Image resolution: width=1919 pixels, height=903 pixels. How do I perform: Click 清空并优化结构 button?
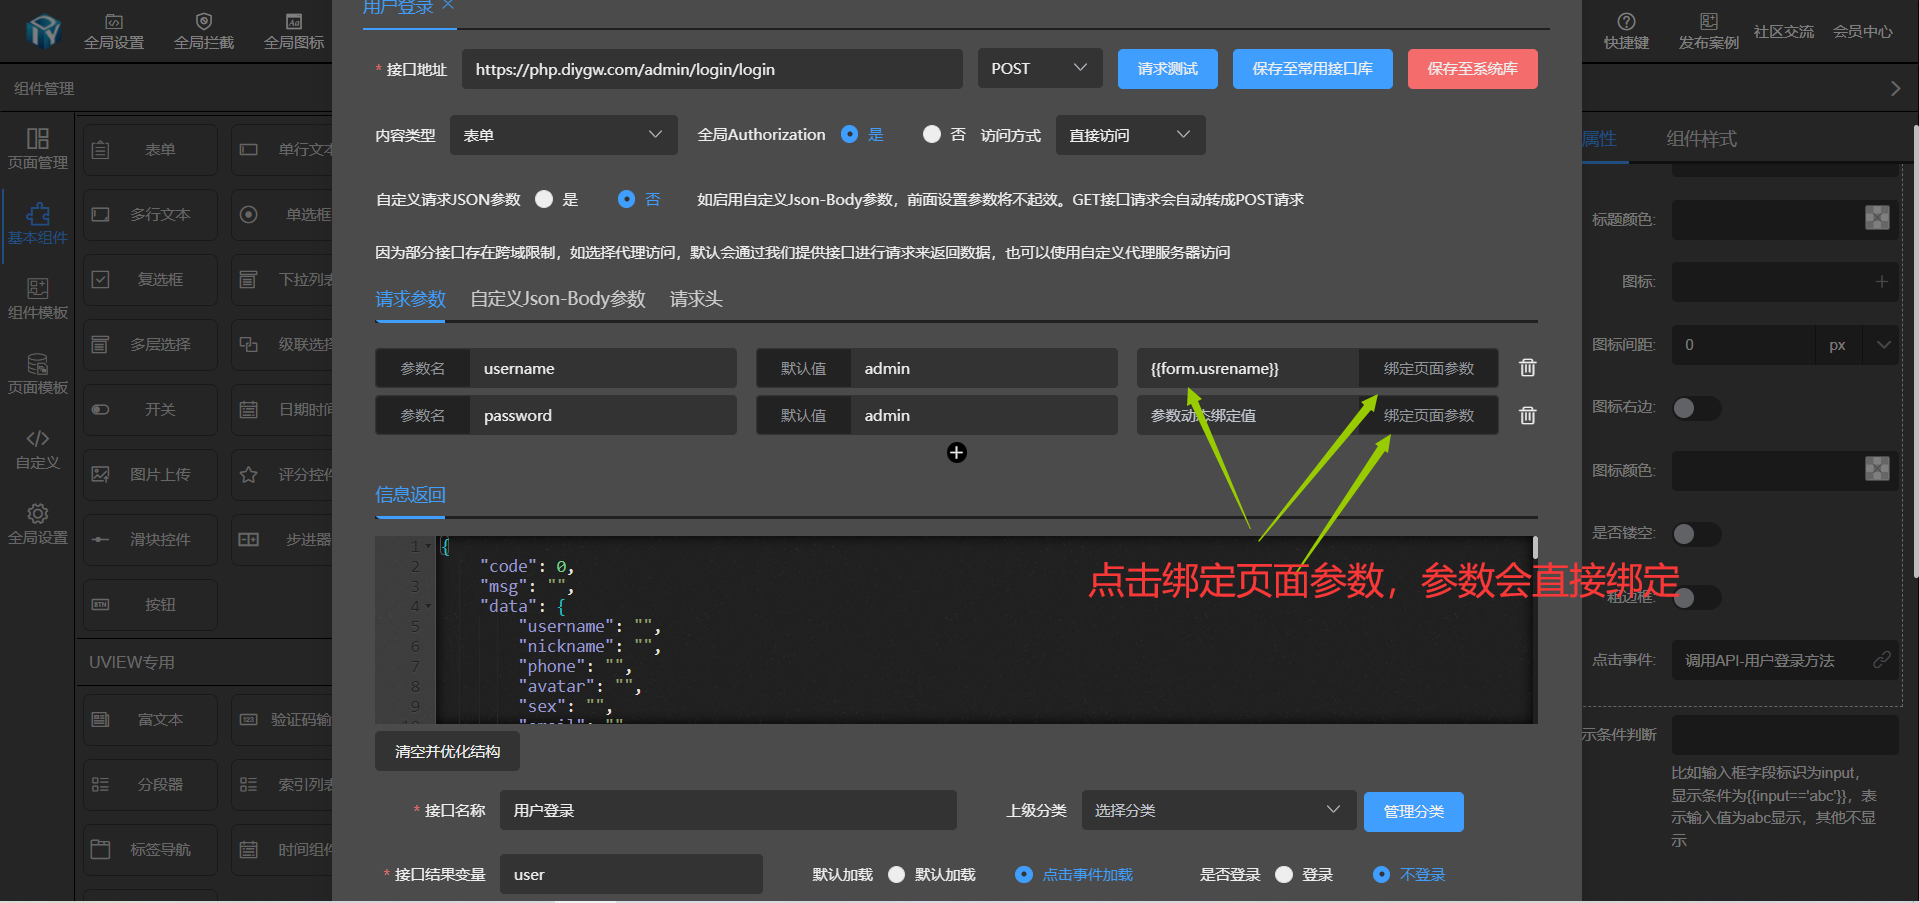pyautogui.click(x=447, y=751)
